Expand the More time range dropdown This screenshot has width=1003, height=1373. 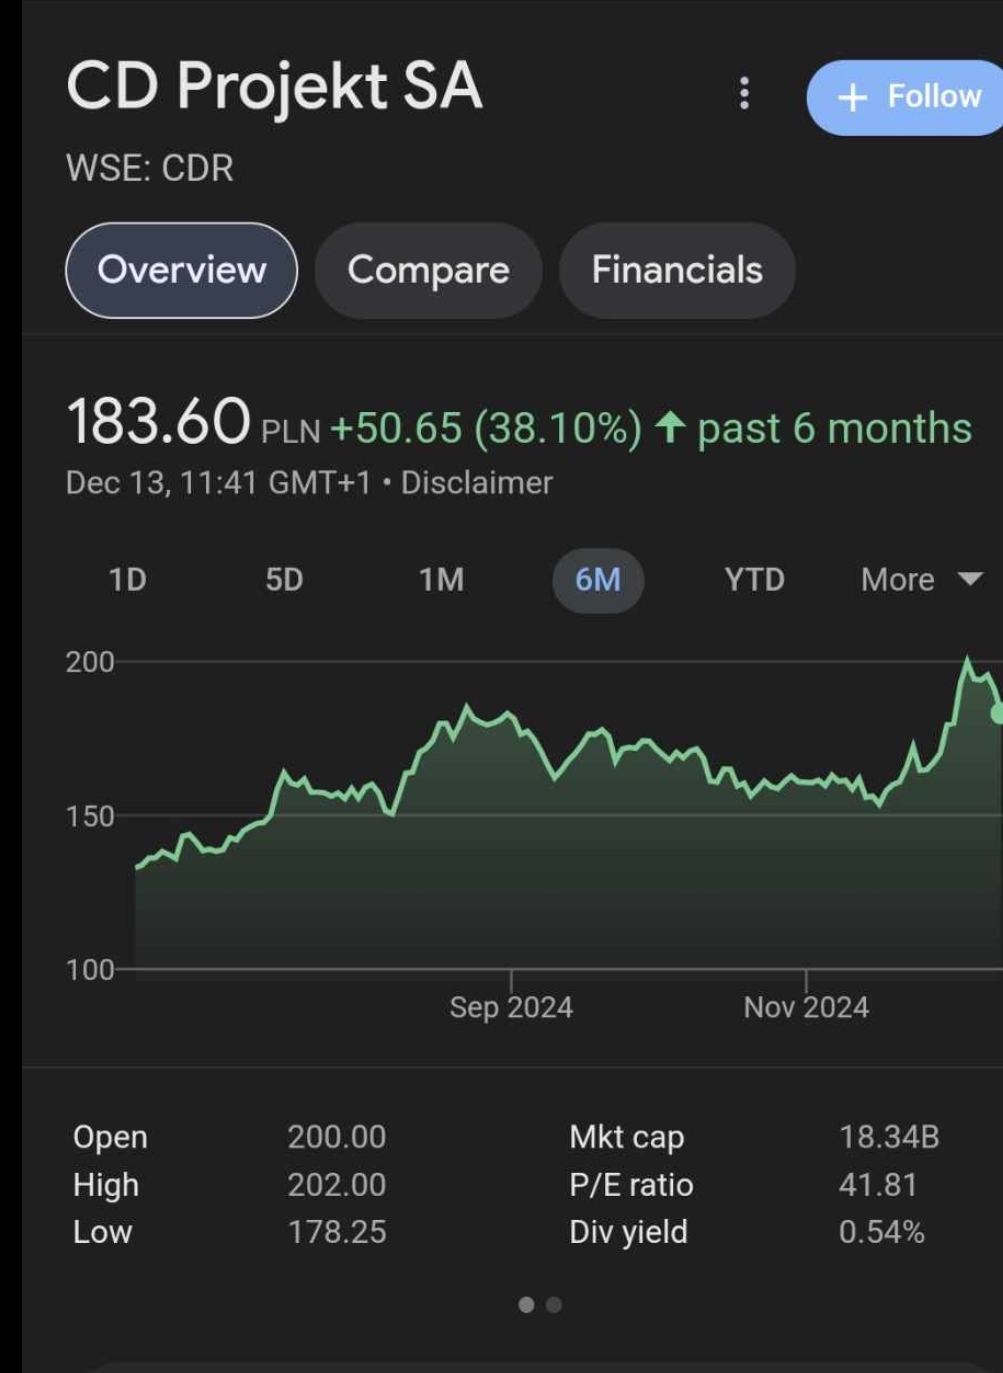920,580
